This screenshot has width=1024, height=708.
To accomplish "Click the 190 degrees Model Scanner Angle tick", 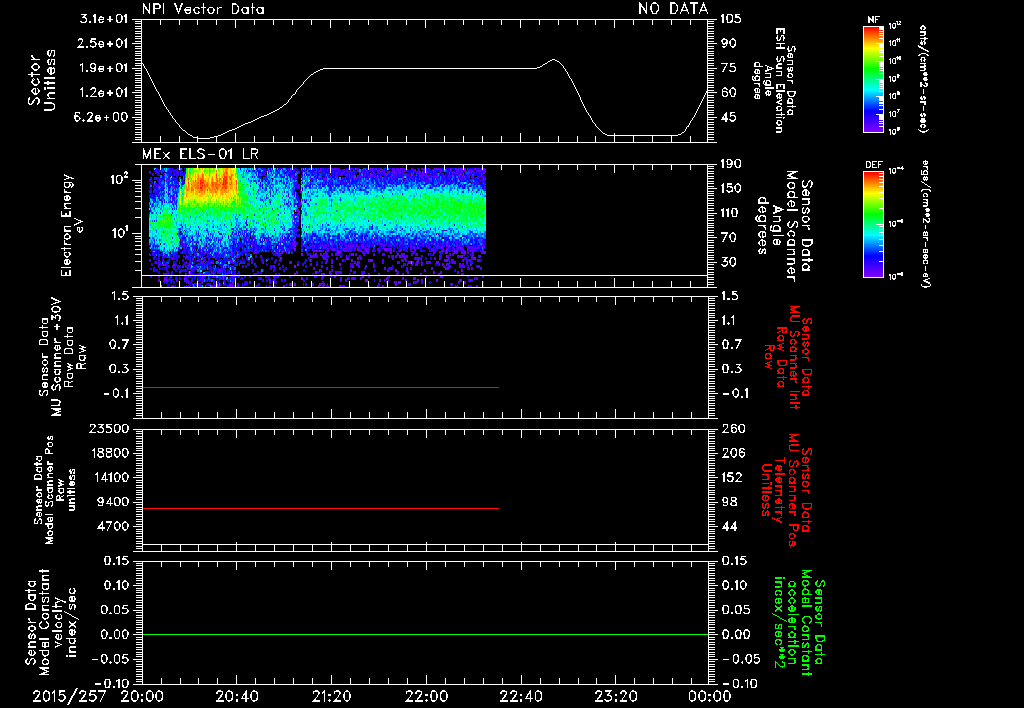I will (731, 164).
